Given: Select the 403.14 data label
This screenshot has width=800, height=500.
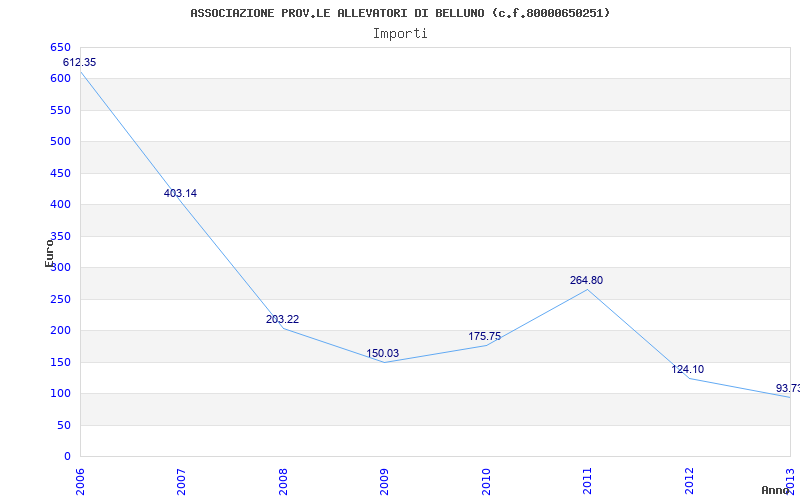Looking at the screenshot, I should point(180,193).
